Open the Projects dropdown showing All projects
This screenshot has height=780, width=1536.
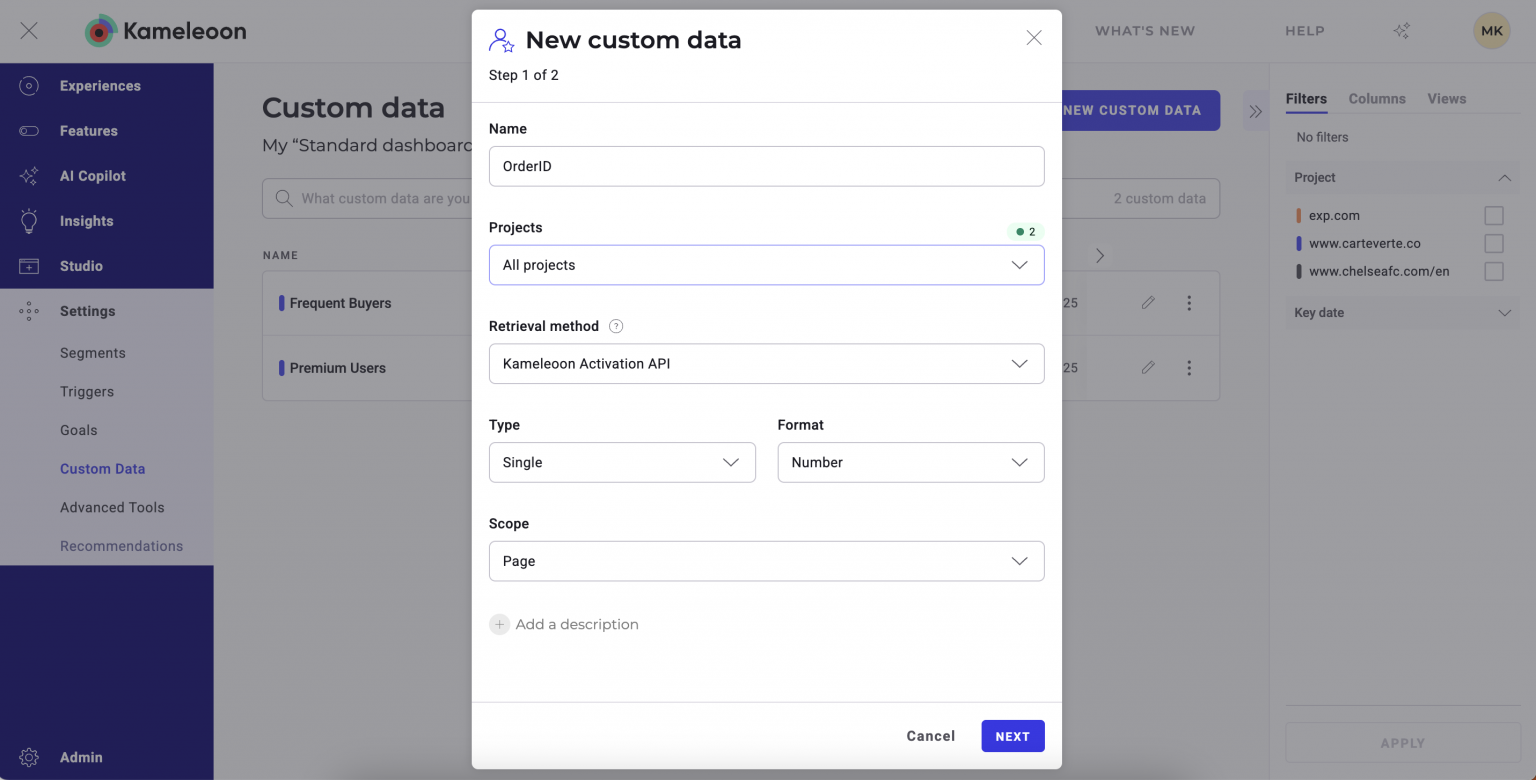pos(766,265)
